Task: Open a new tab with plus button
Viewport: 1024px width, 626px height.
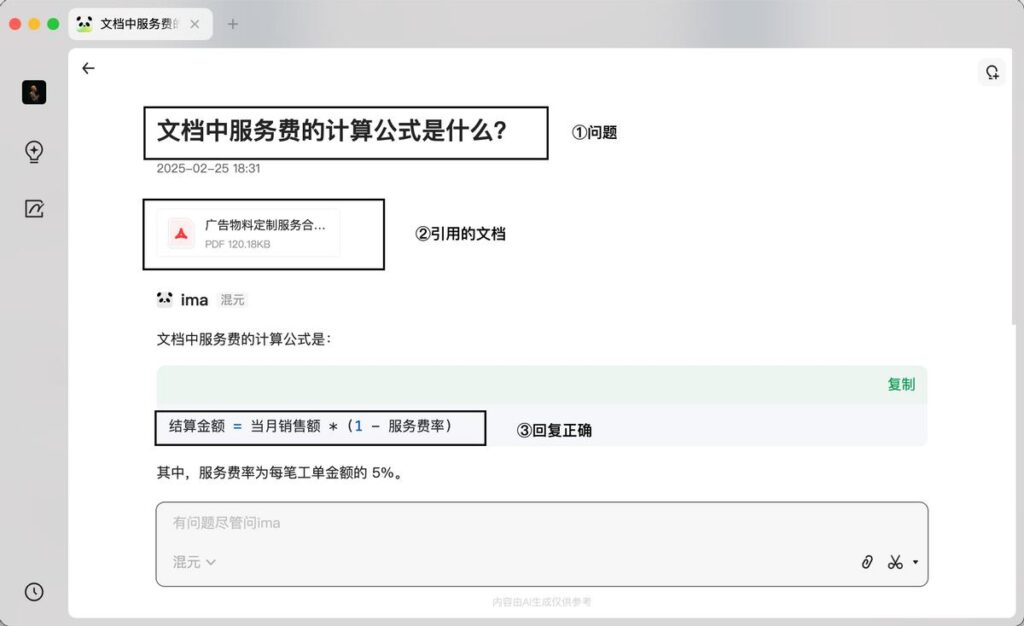Action: pyautogui.click(x=233, y=24)
